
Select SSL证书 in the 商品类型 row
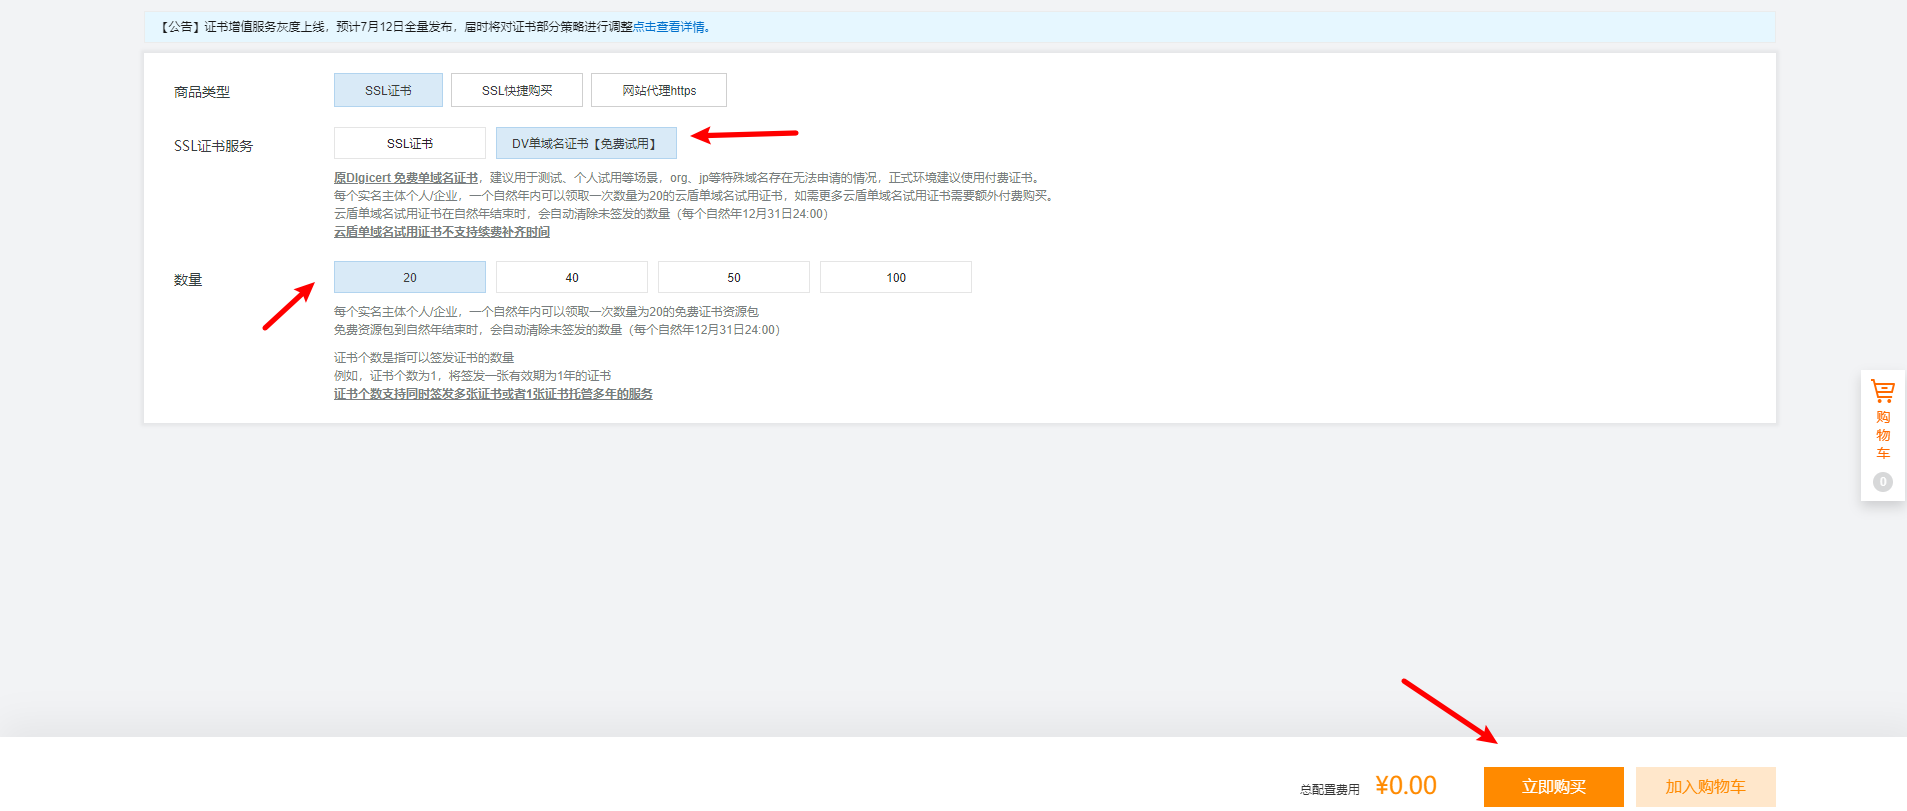(x=388, y=90)
